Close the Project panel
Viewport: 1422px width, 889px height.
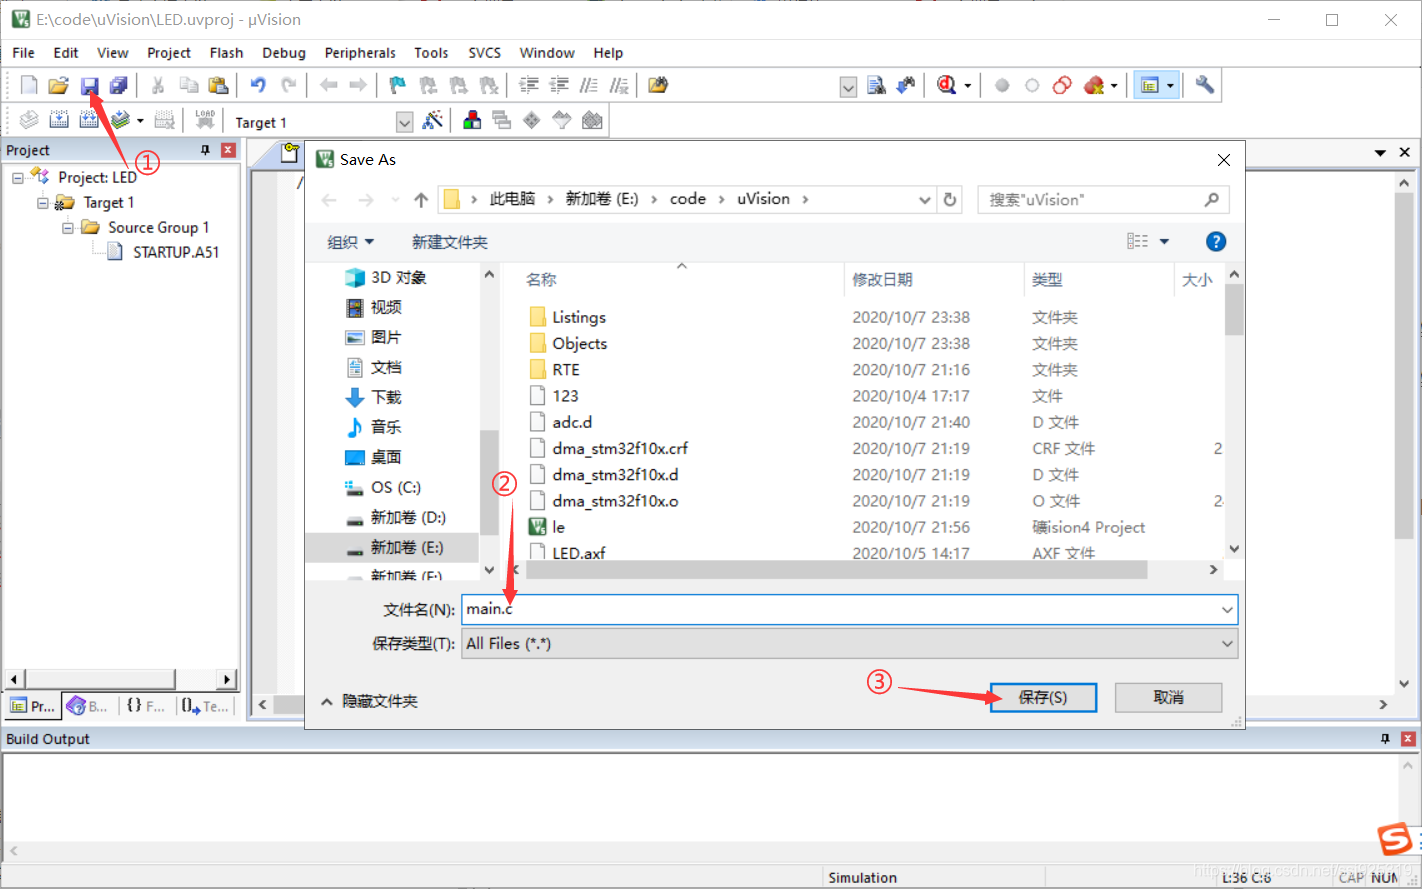coord(228,150)
